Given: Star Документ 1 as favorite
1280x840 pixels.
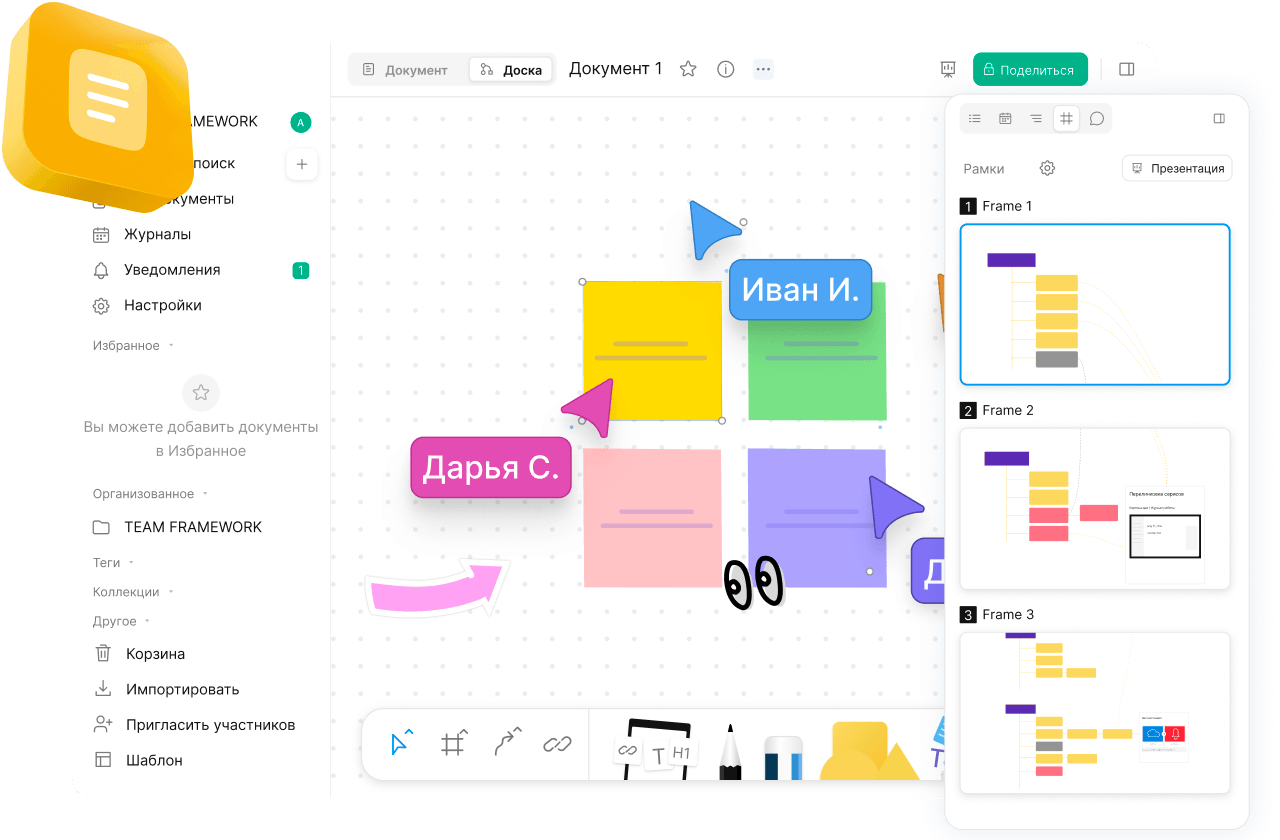Looking at the screenshot, I should click(x=688, y=69).
